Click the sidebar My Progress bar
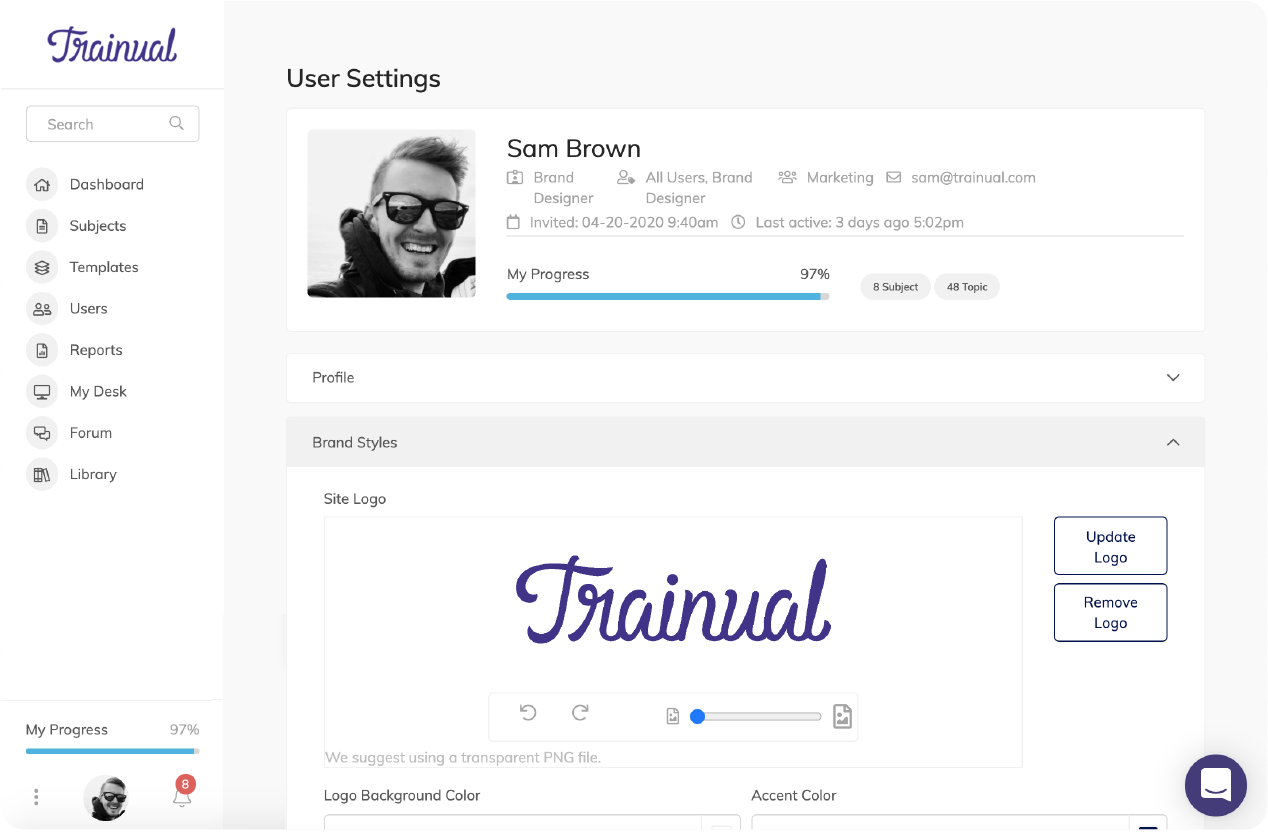 click(112, 751)
